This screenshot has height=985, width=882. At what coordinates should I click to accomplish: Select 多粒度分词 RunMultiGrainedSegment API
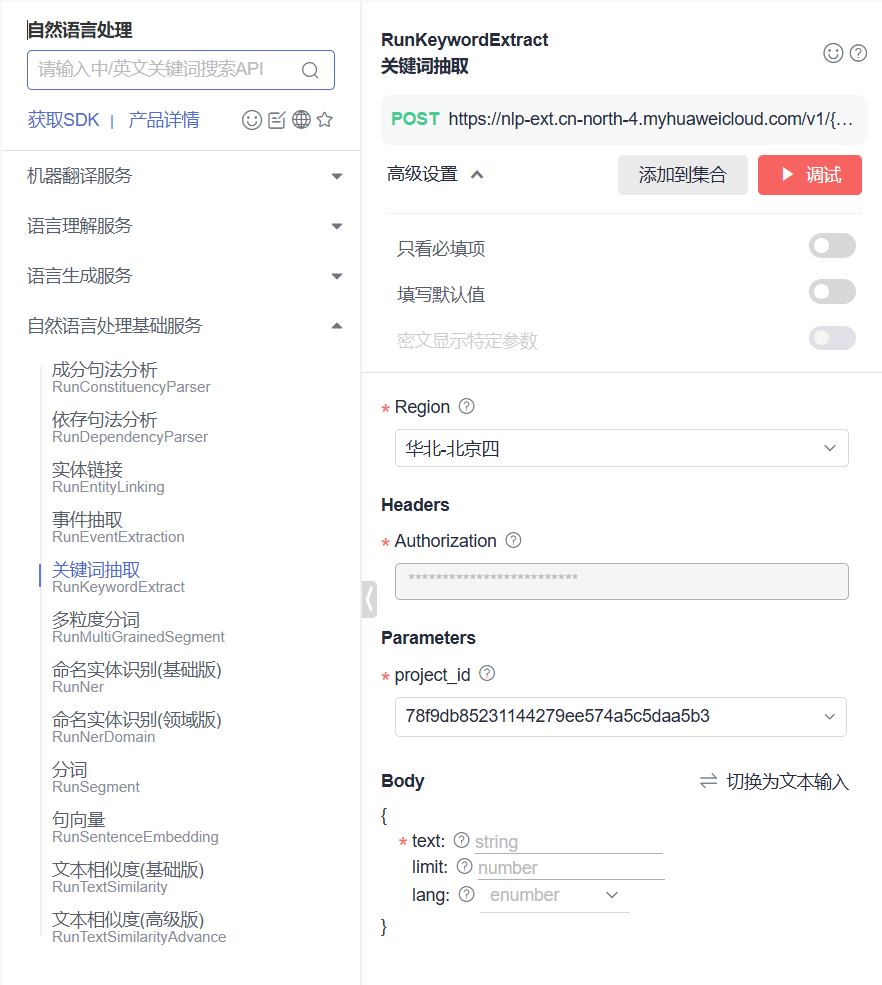point(138,628)
